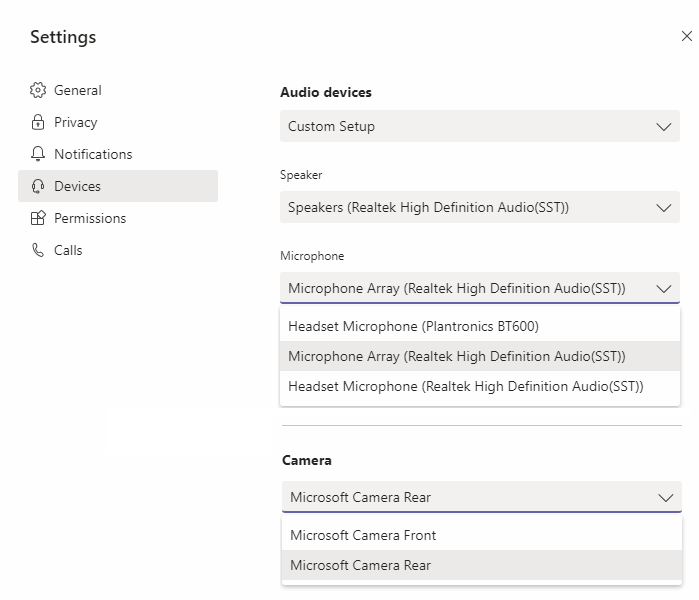Go to Permissions settings section
This screenshot has height=600, width=699.
click(90, 218)
